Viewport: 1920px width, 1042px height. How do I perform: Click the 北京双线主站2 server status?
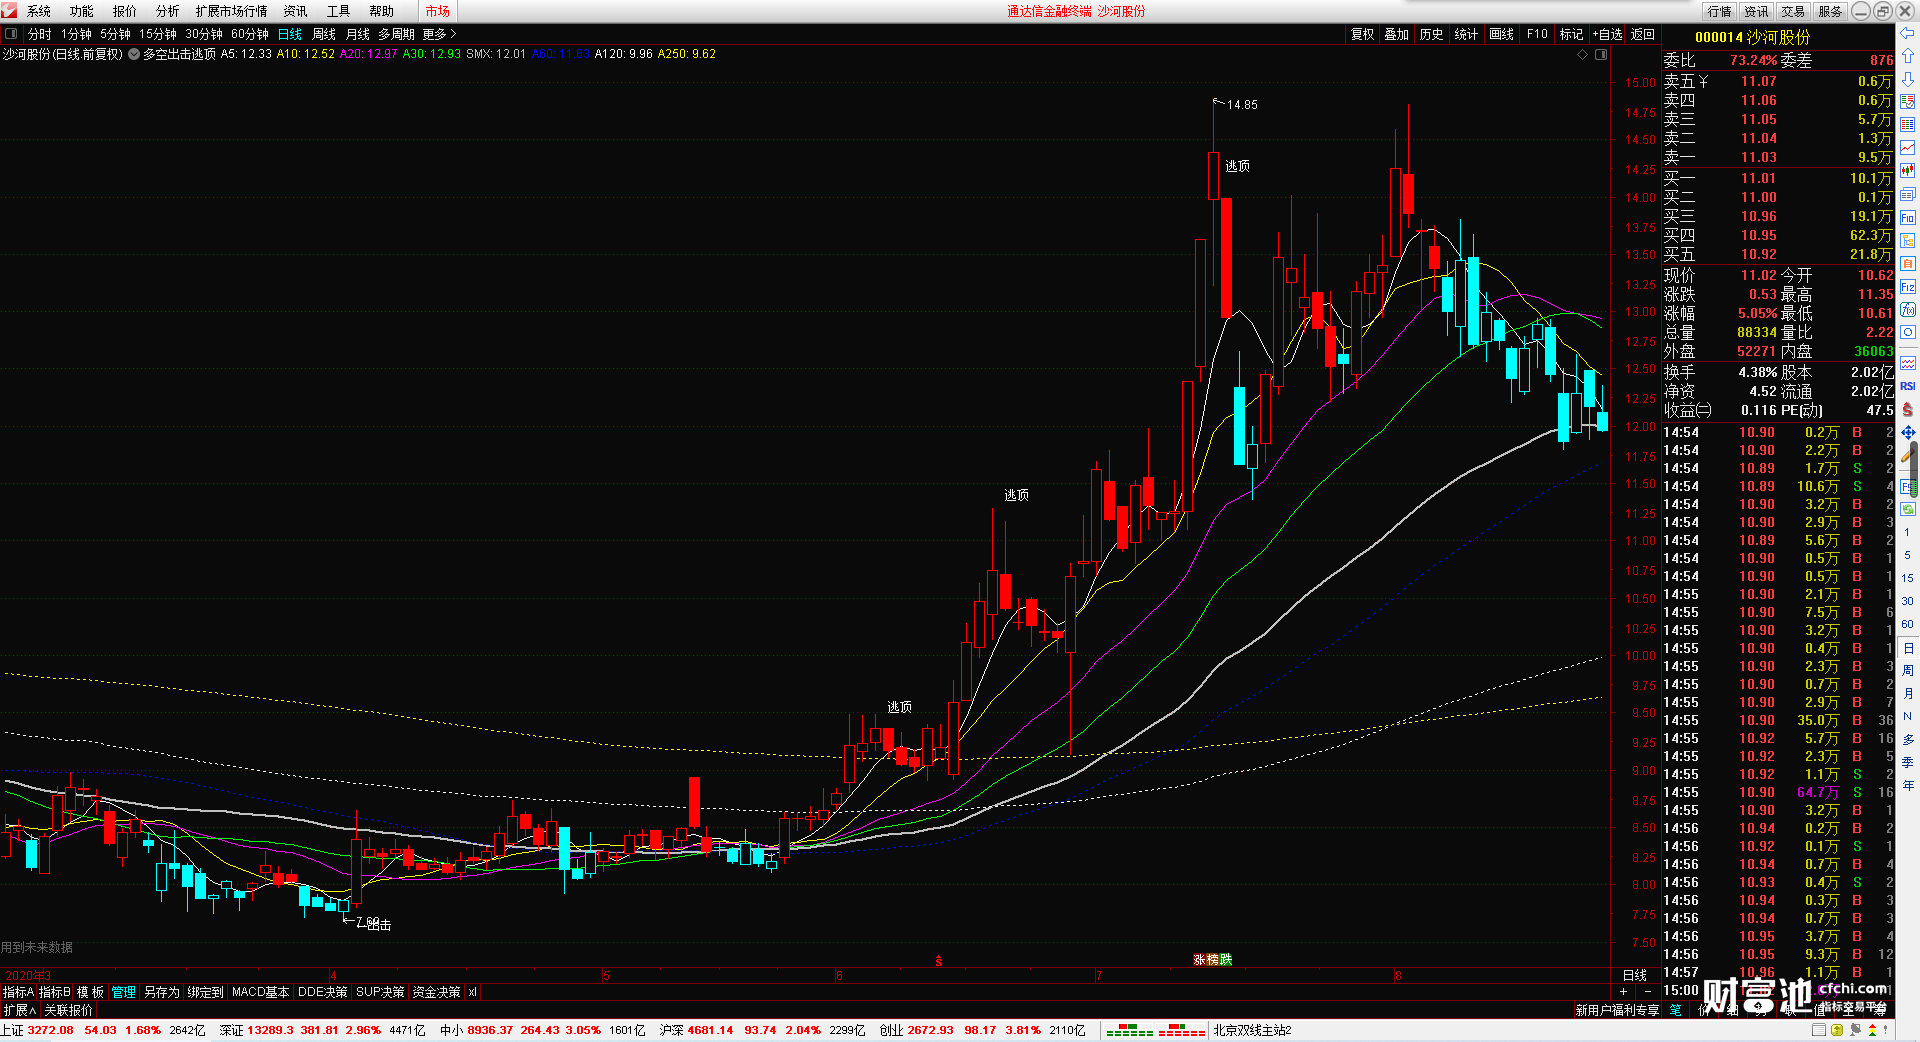1252,1030
